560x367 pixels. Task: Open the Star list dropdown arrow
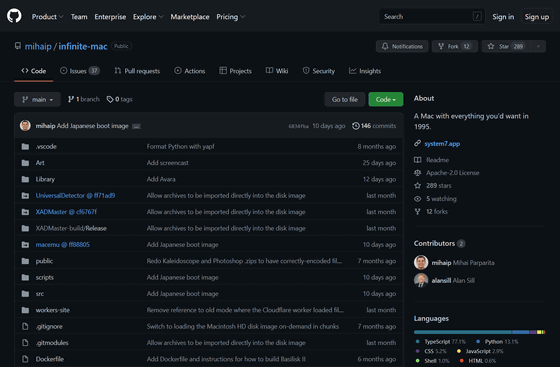538,46
